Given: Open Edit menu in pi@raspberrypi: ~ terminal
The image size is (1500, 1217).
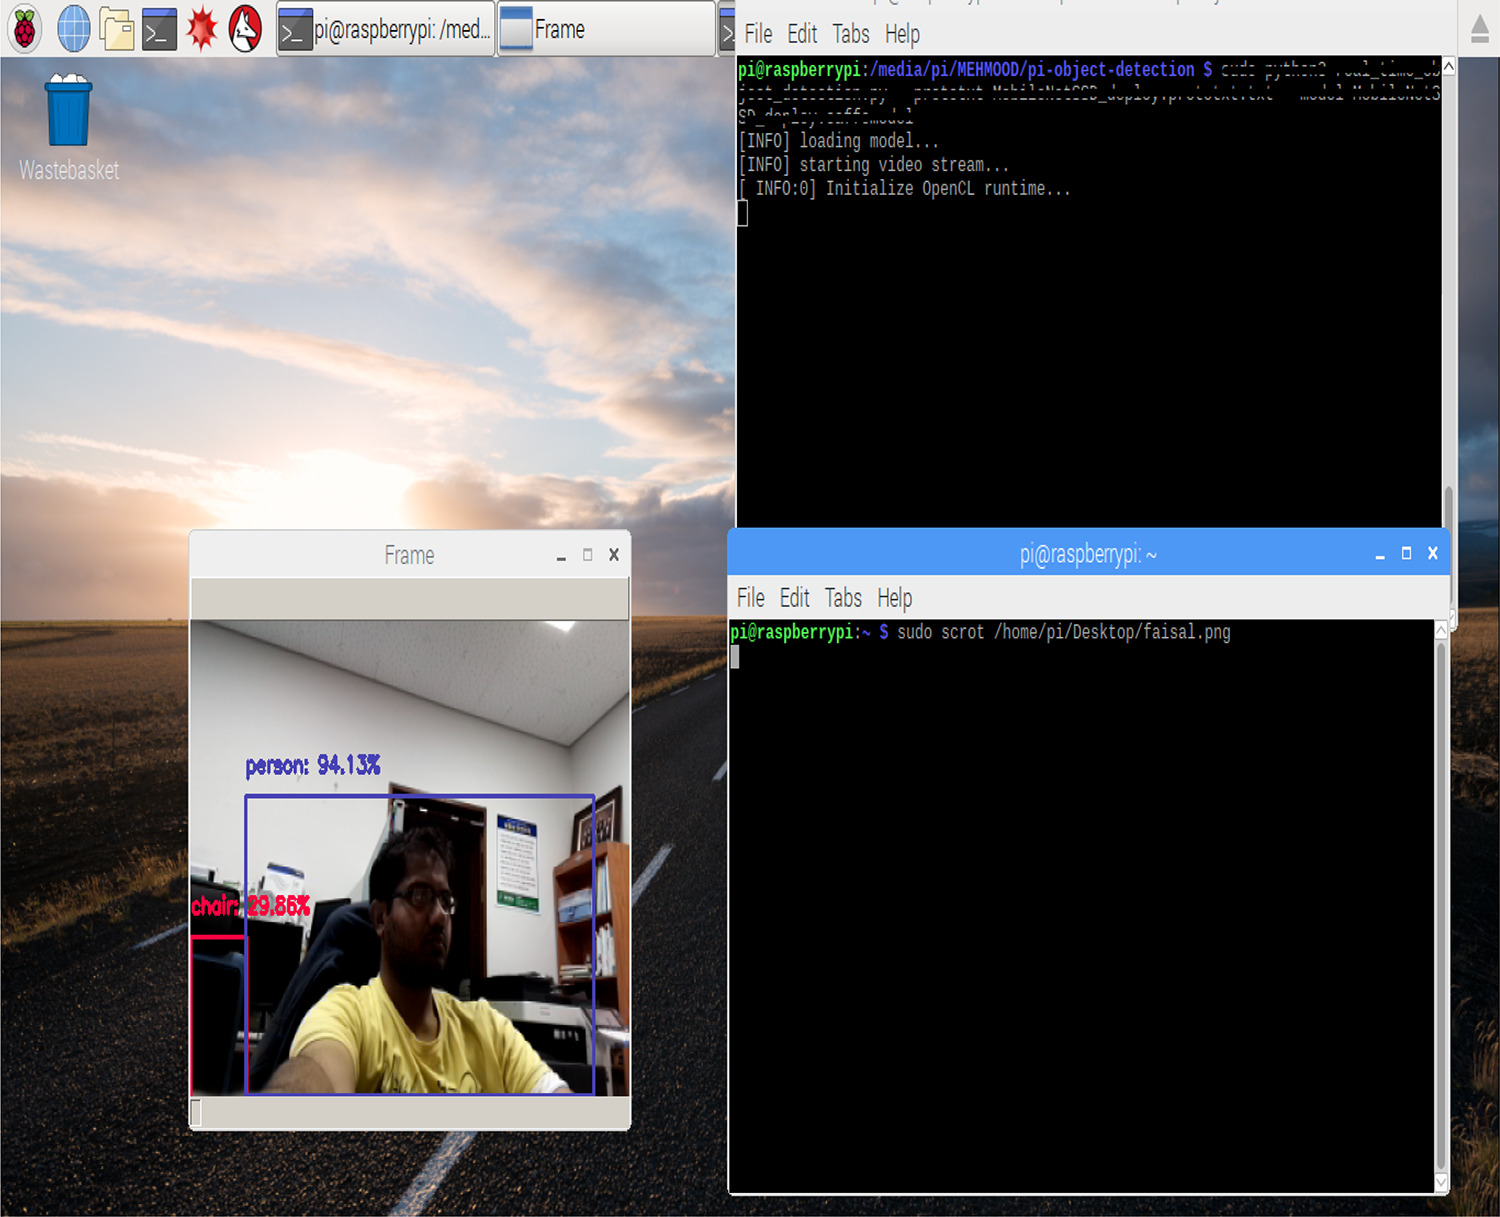Looking at the screenshot, I should coord(795,598).
